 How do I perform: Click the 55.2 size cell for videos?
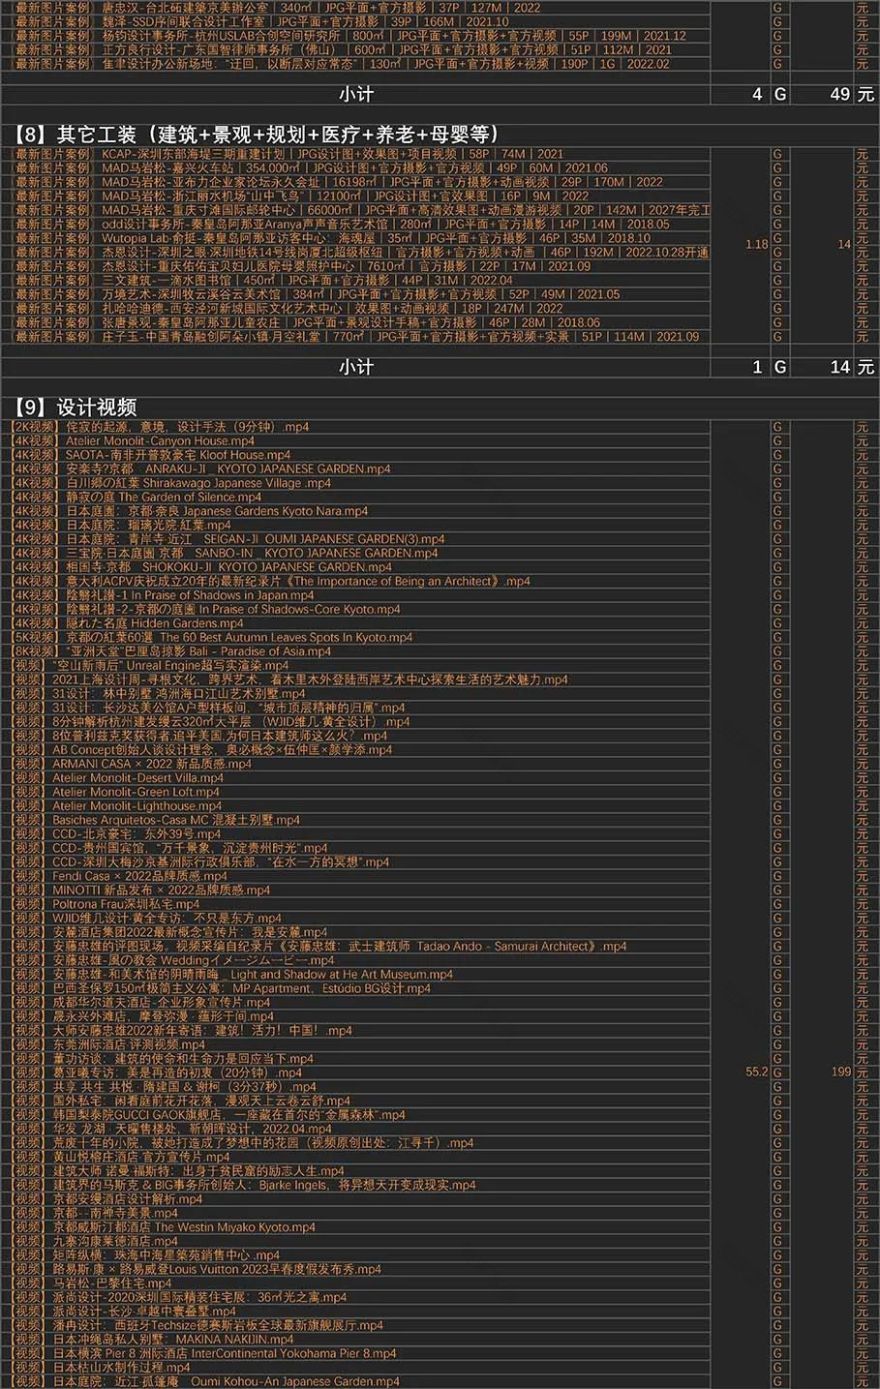click(756, 1071)
